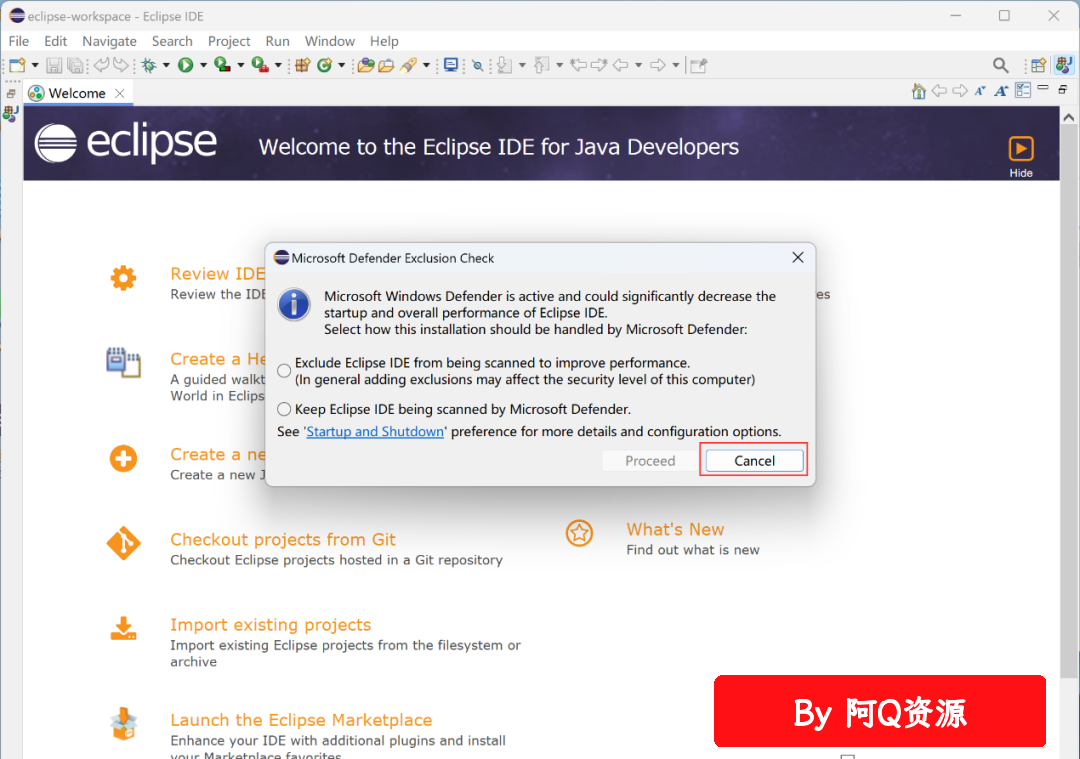Image resolution: width=1080 pixels, height=759 pixels.
Task: Click the Open Type icon
Action: (x=366, y=65)
